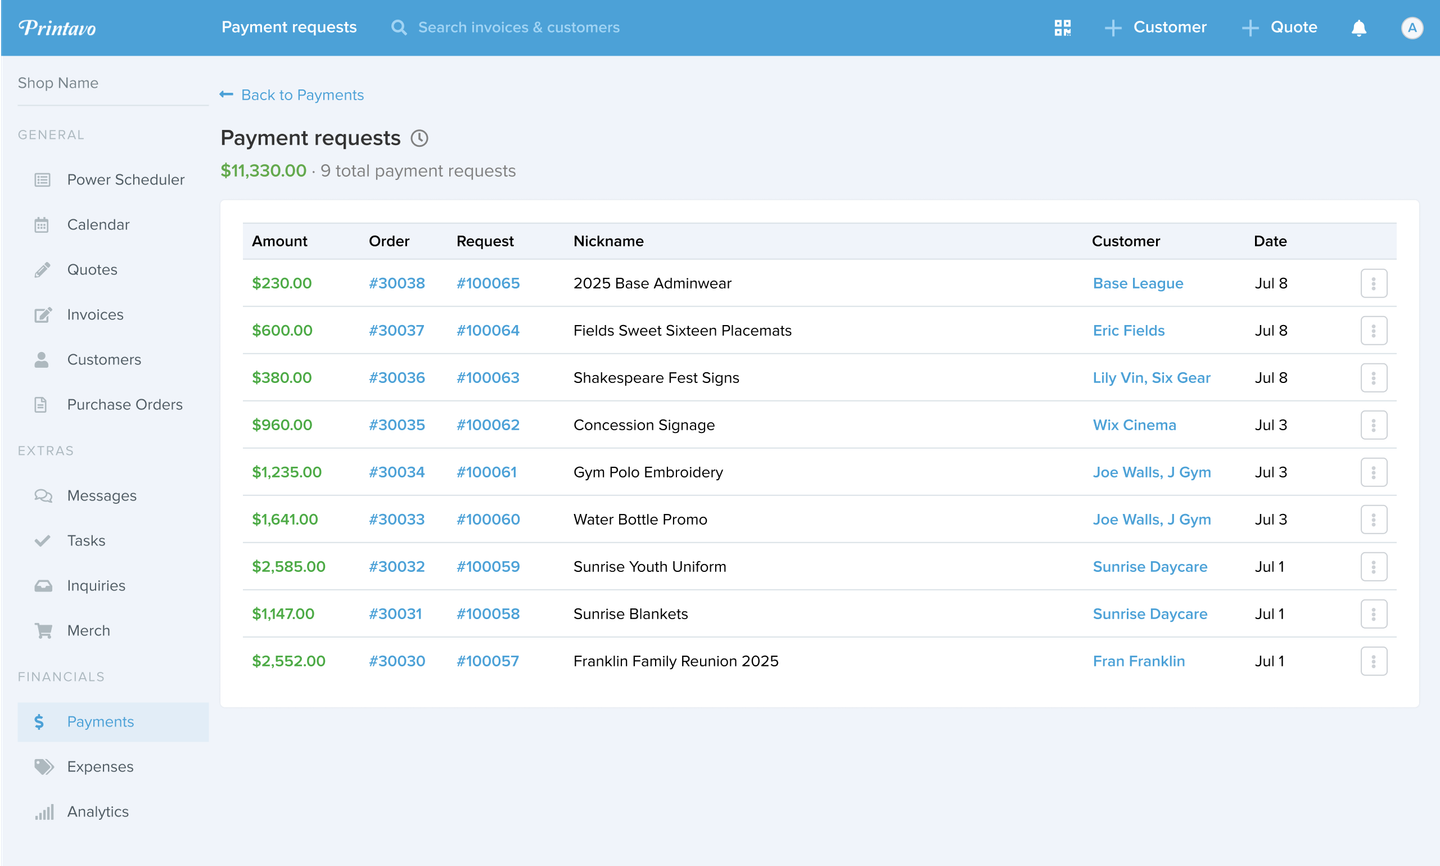Open Sunrise Daycare in Sunrise Youth Uniform row
This screenshot has height=866, width=1440.
click(x=1150, y=567)
